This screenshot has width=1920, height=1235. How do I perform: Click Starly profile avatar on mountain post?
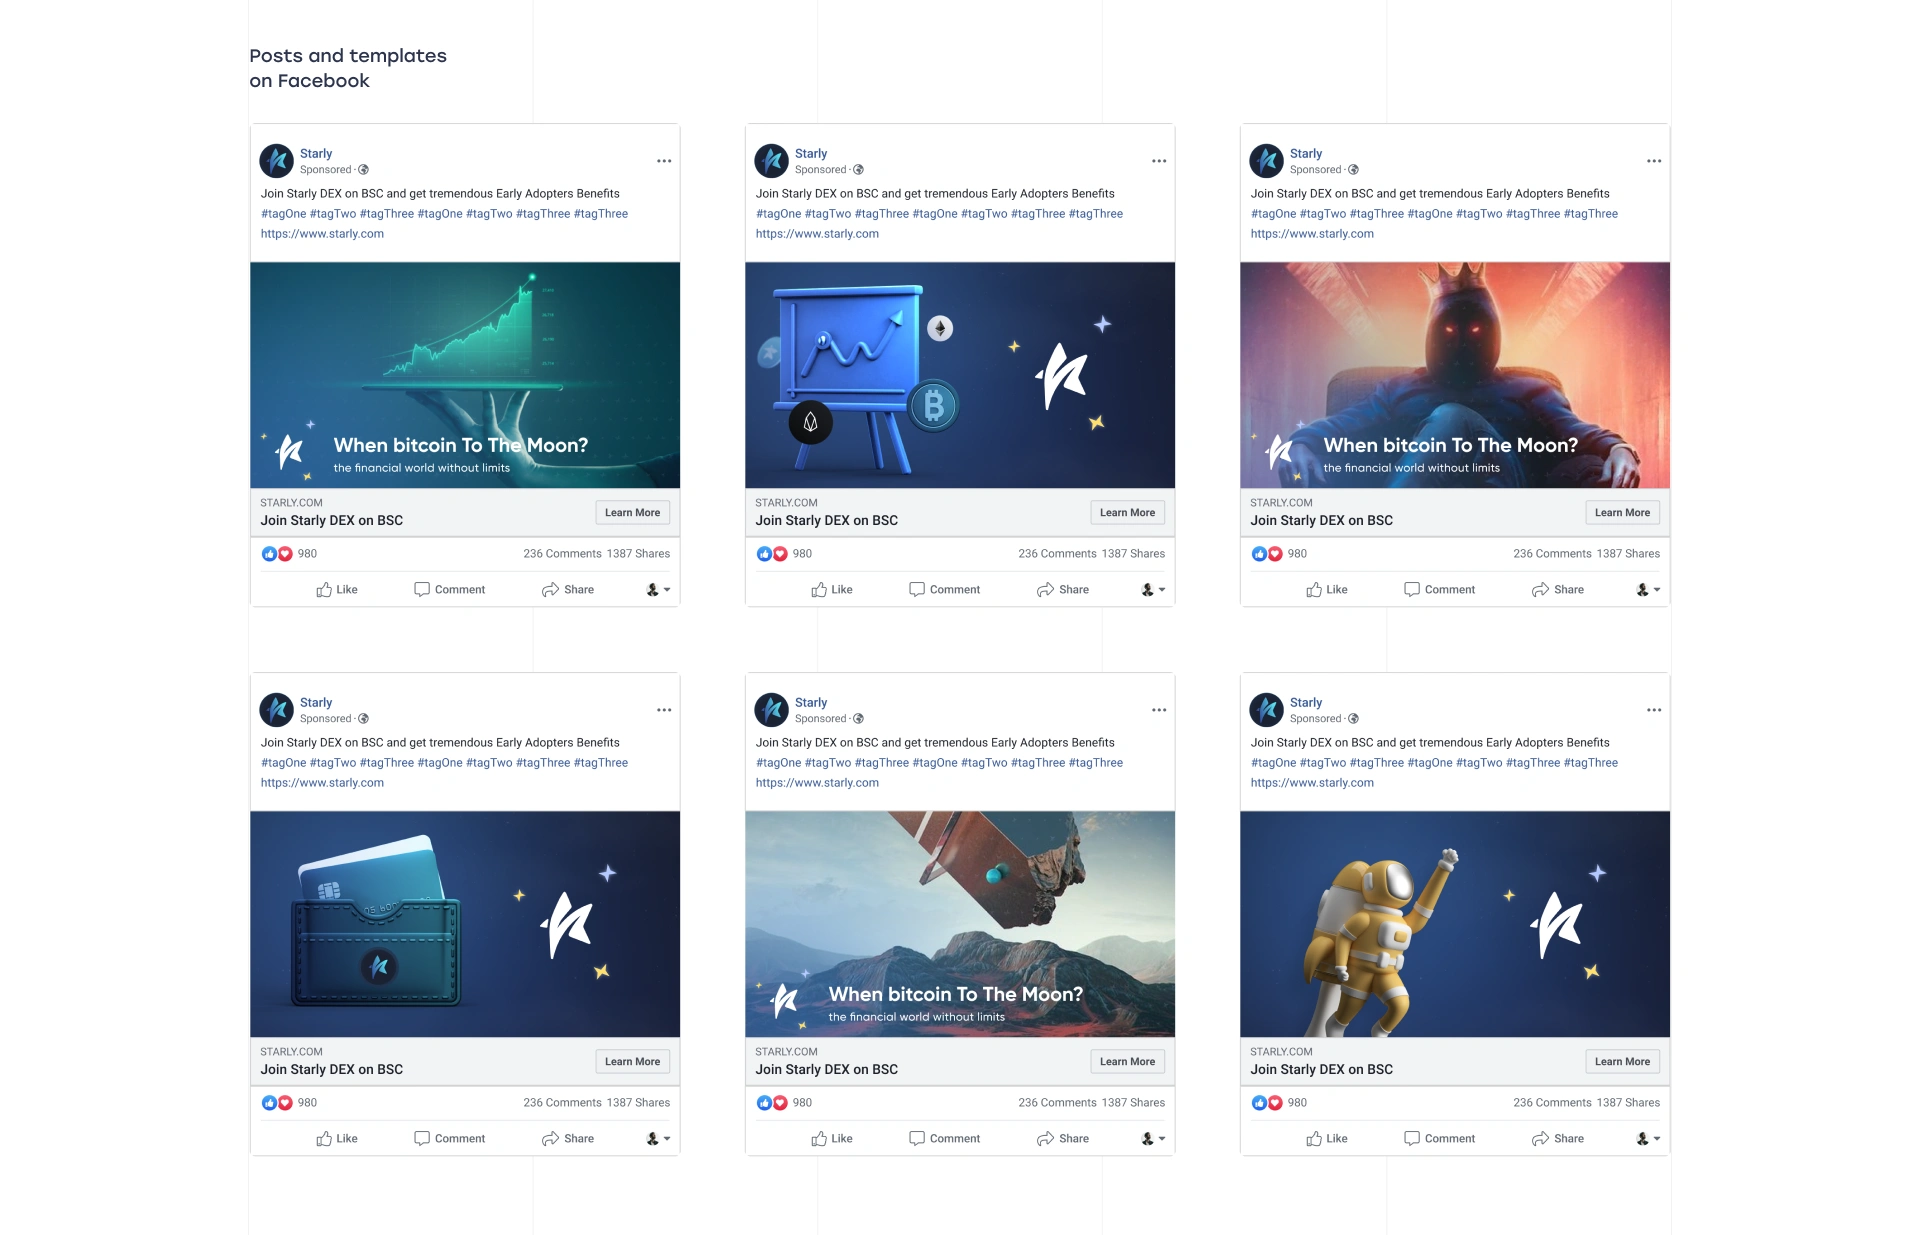tap(771, 710)
